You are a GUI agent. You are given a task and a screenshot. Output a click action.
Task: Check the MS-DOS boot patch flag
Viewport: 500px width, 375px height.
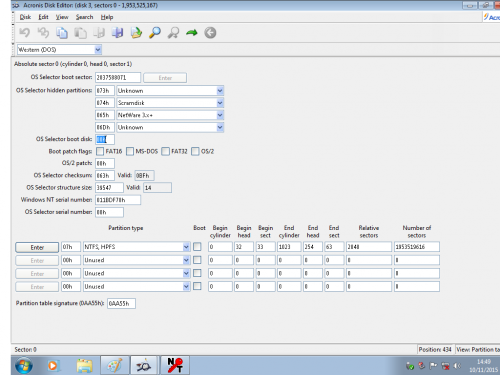[130, 151]
